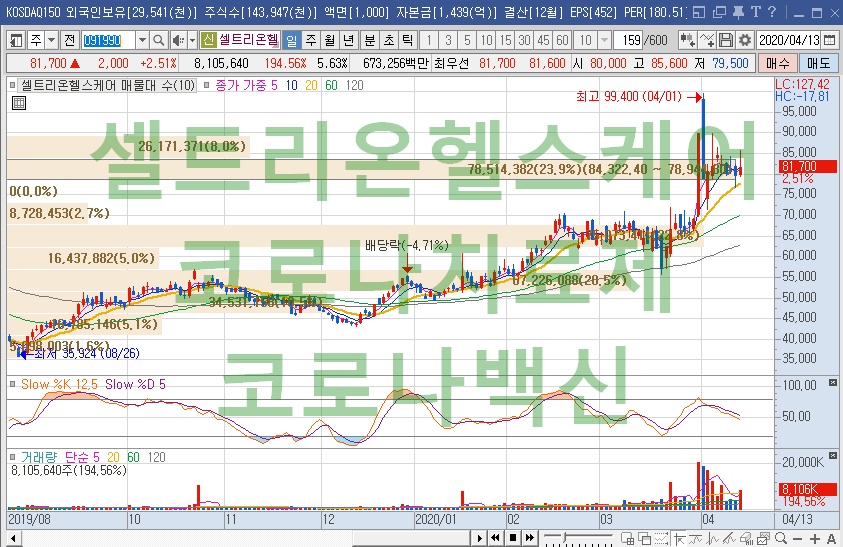The width and height of the screenshot is (843, 547).
Task: Click the candlestick chart tool icon left of the save icon
Action: point(687,40)
